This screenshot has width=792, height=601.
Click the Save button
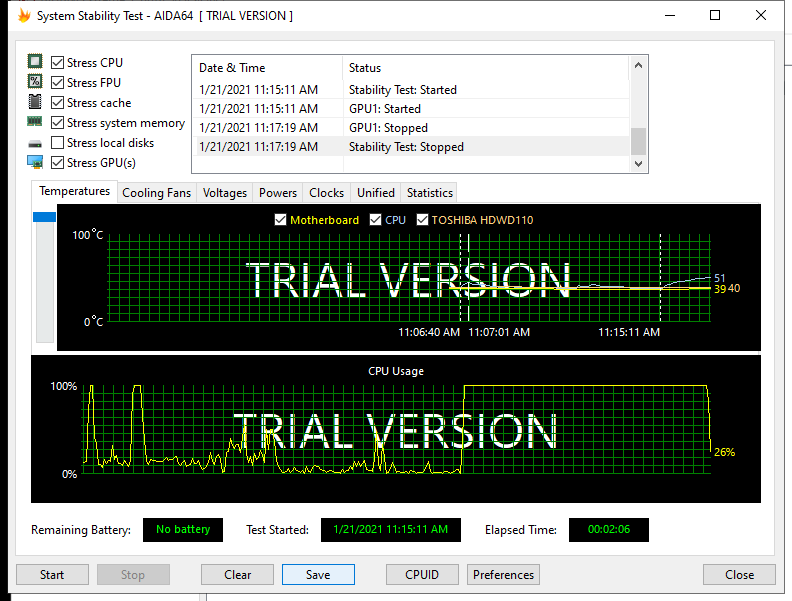[318, 575]
